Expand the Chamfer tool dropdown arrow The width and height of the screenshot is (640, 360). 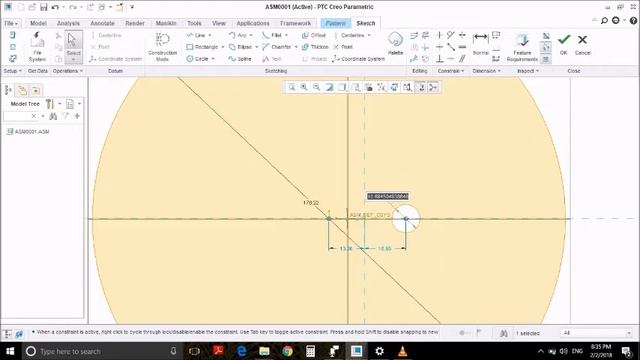pyautogui.click(x=296, y=47)
